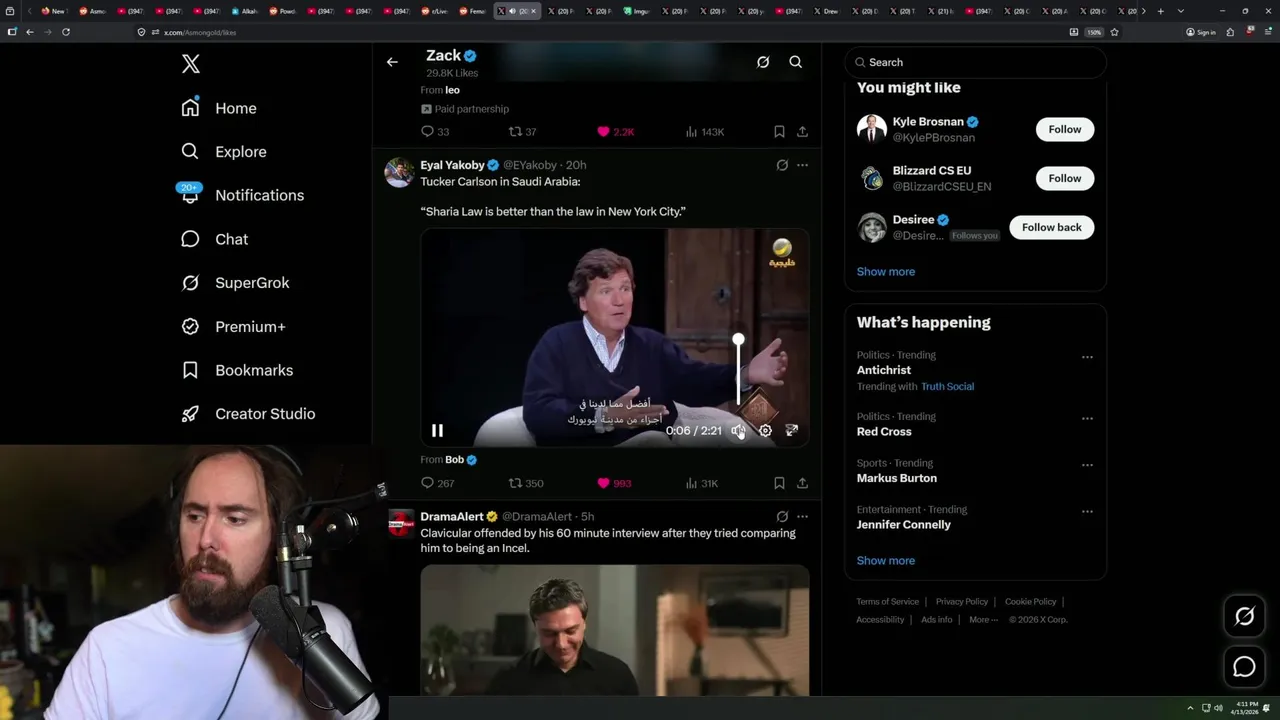This screenshot has height=720, width=1280.
Task: Open Notifications in the sidebar
Action: (x=242, y=195)
